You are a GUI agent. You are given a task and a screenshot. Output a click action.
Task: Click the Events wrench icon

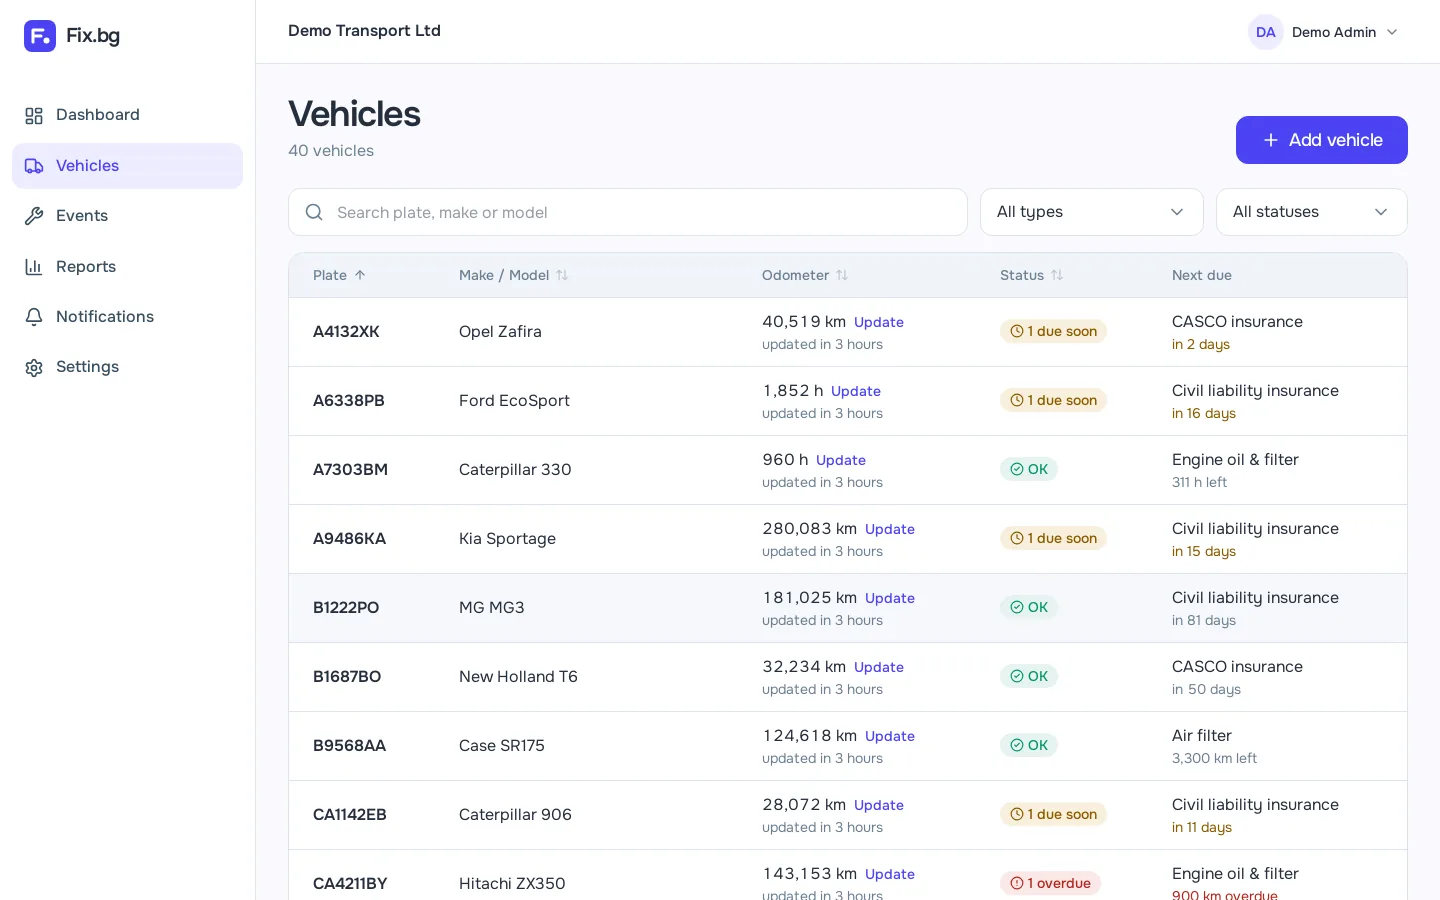pyautogui.click(x=34, y=216)
